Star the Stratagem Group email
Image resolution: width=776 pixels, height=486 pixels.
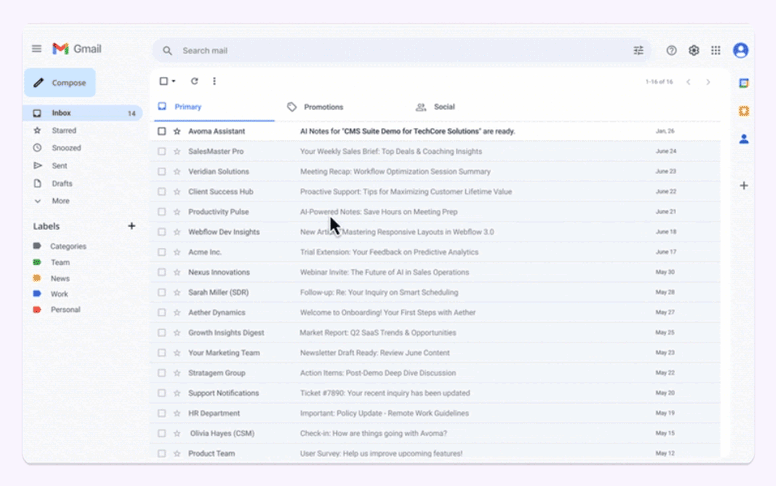point(177,373)
